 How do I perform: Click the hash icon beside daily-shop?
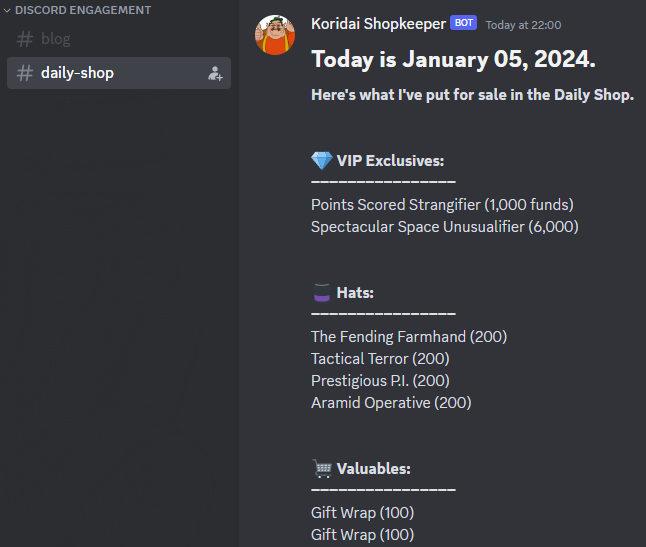pyautogui.click(x=25, y=73)
